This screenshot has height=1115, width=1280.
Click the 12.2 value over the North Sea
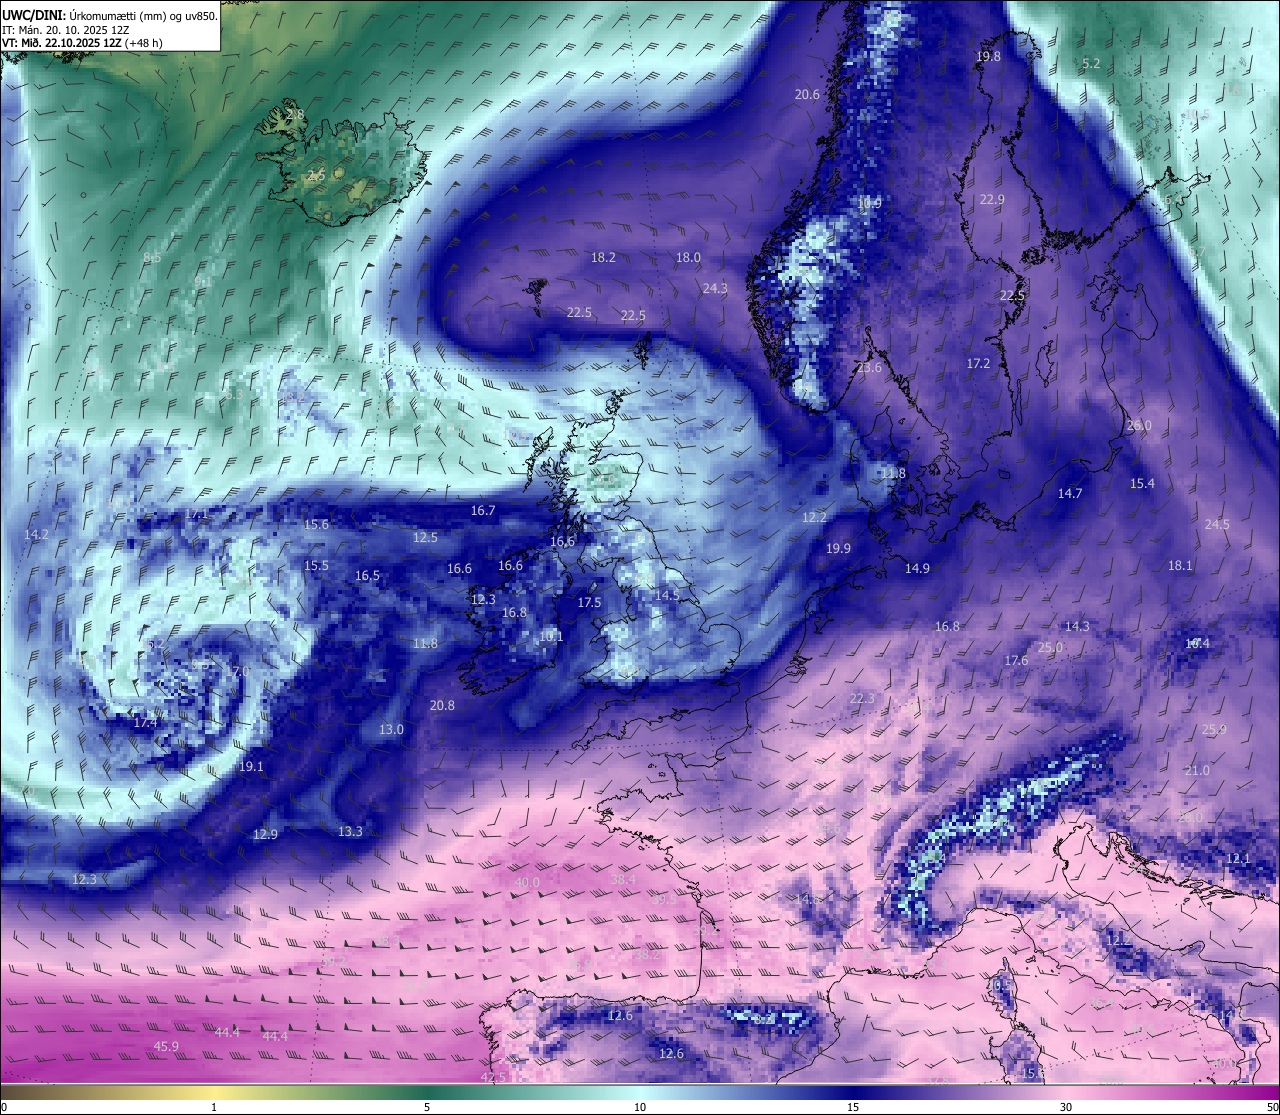click(814, 517)
